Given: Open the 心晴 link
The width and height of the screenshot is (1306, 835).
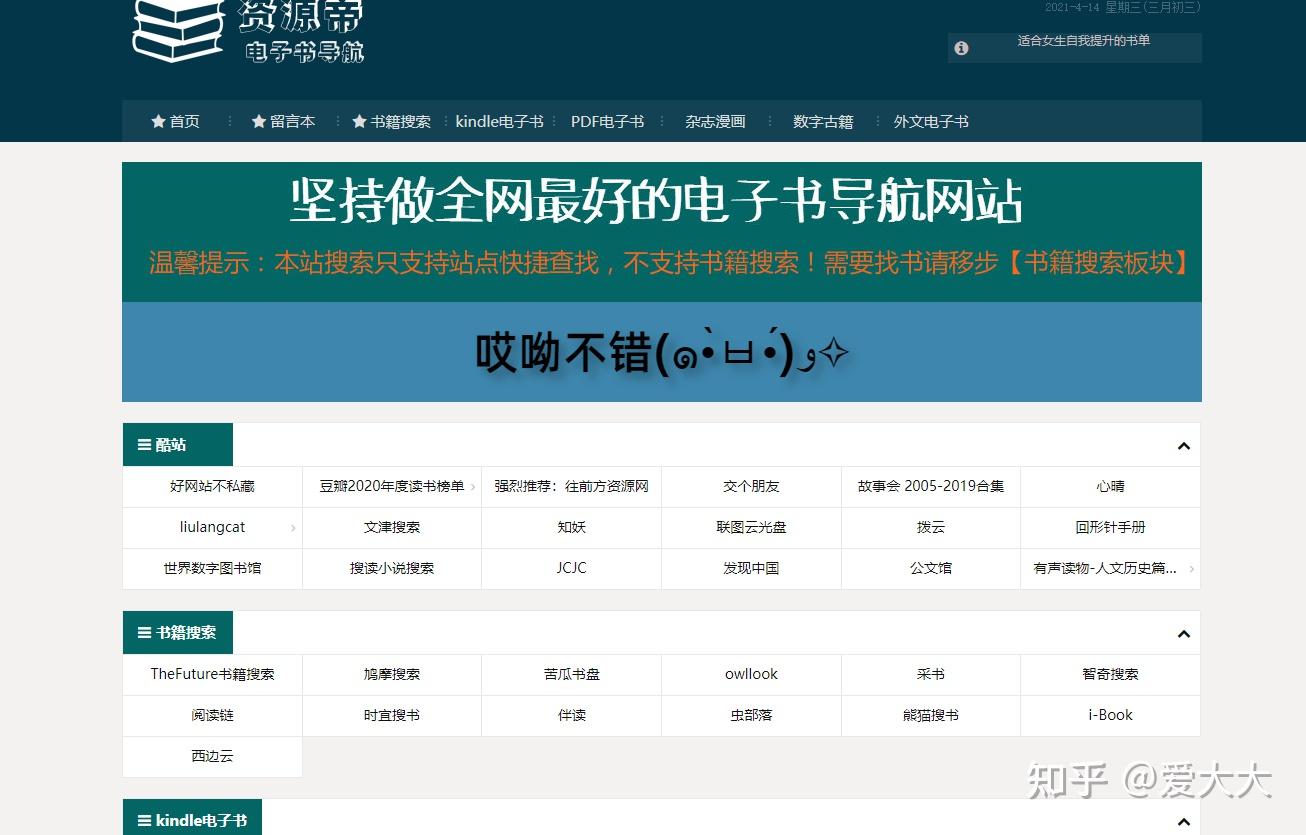Looking at the screenshot, I should 1110,486.
